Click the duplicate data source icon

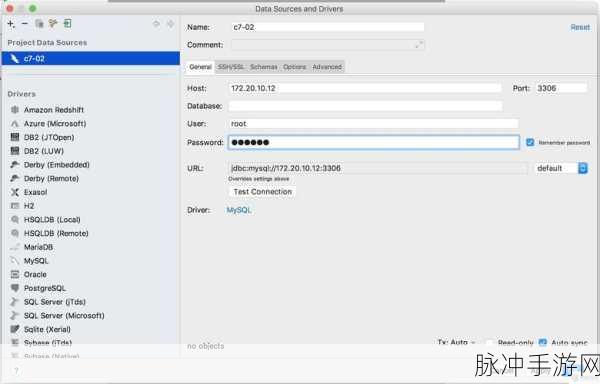39,24
